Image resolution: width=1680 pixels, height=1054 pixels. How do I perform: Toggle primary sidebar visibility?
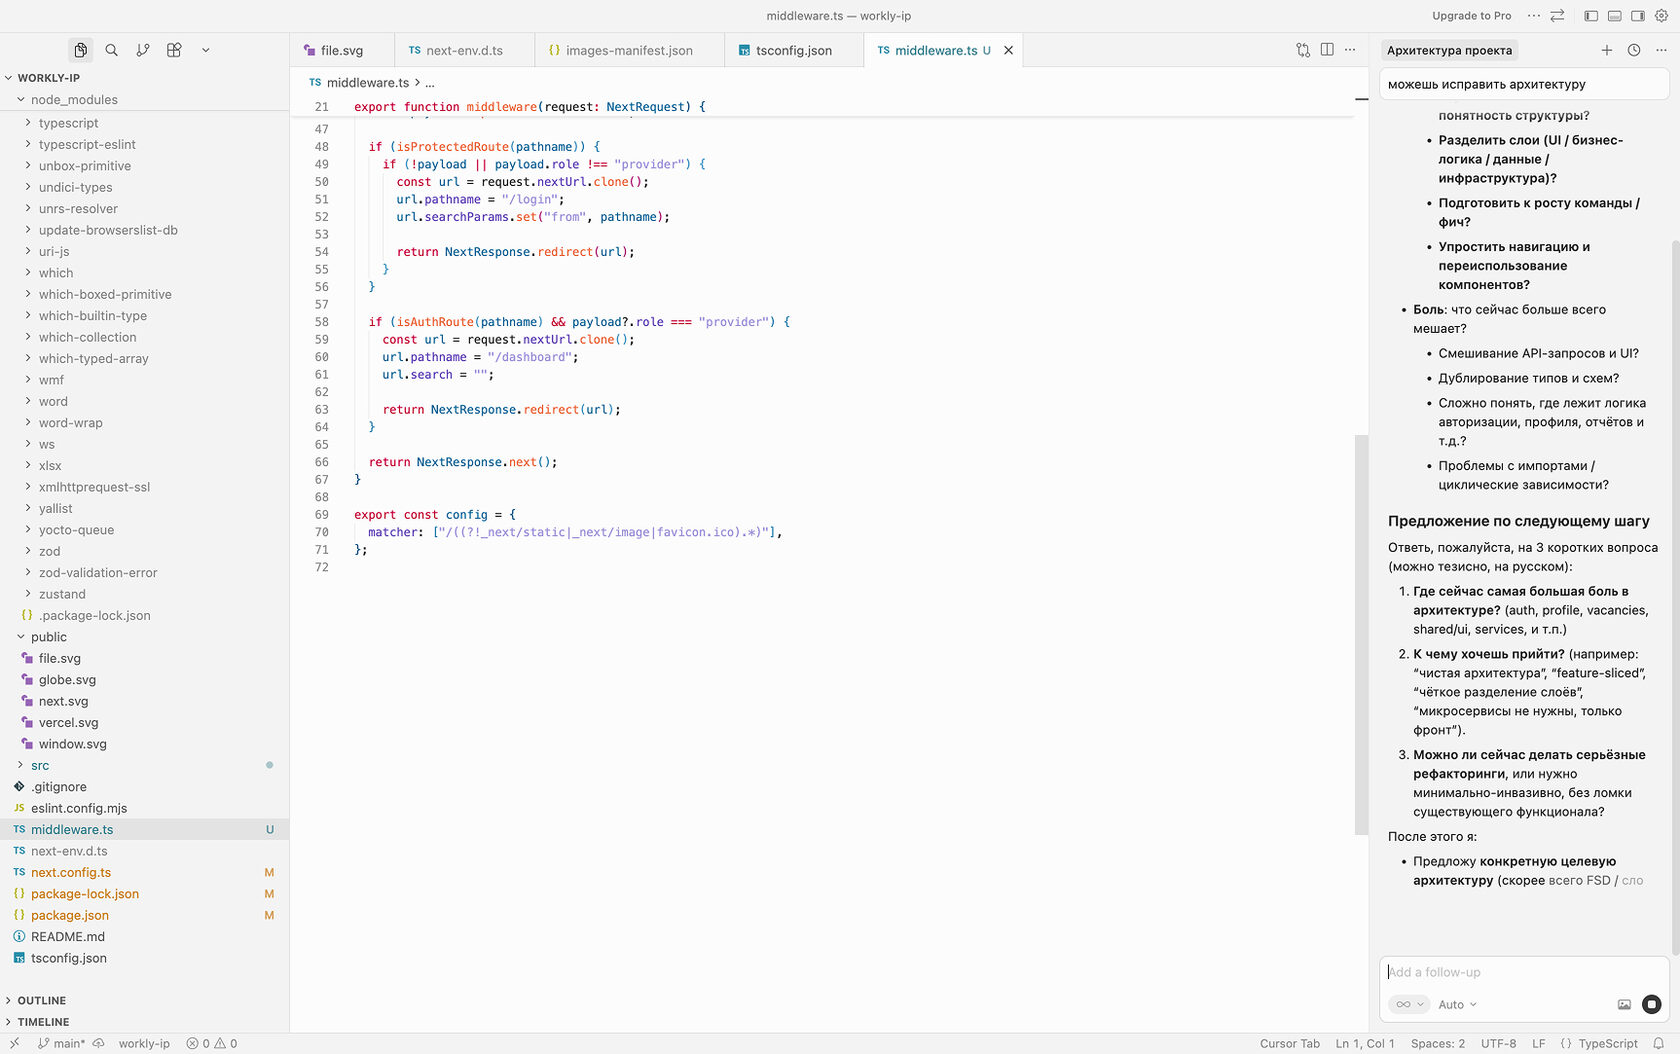1591,16
